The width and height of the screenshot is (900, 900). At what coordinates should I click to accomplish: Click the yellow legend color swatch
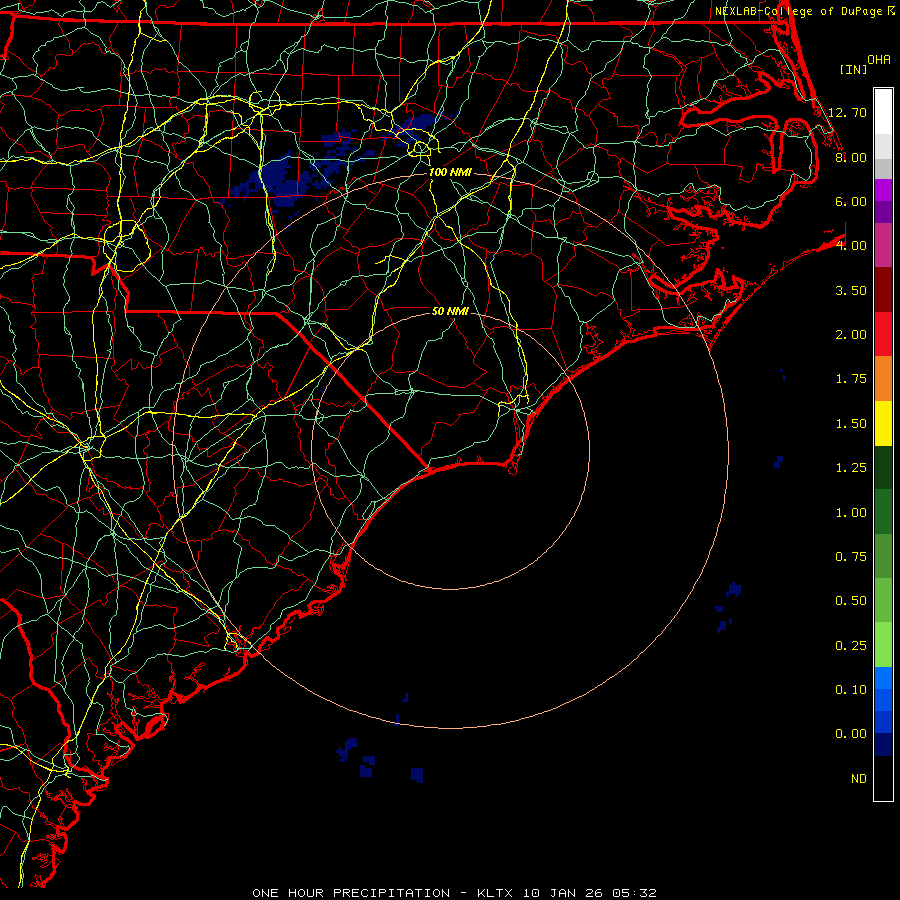coord(883,423)
